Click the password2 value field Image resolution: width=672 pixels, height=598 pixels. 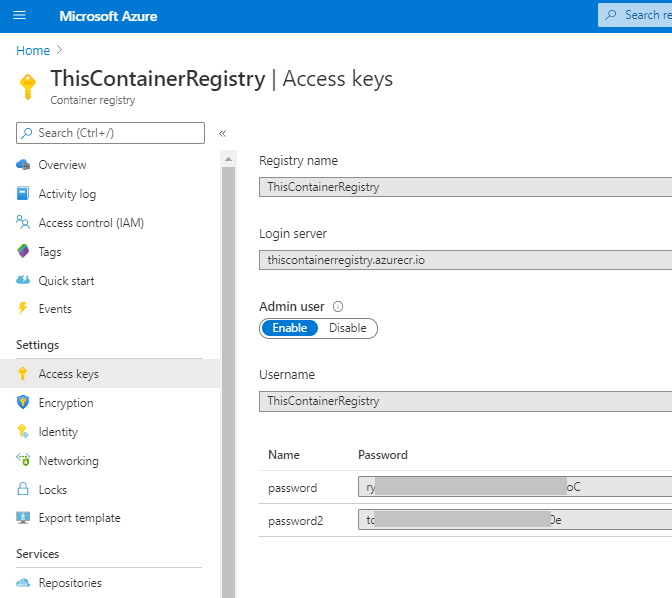point(515,520)
